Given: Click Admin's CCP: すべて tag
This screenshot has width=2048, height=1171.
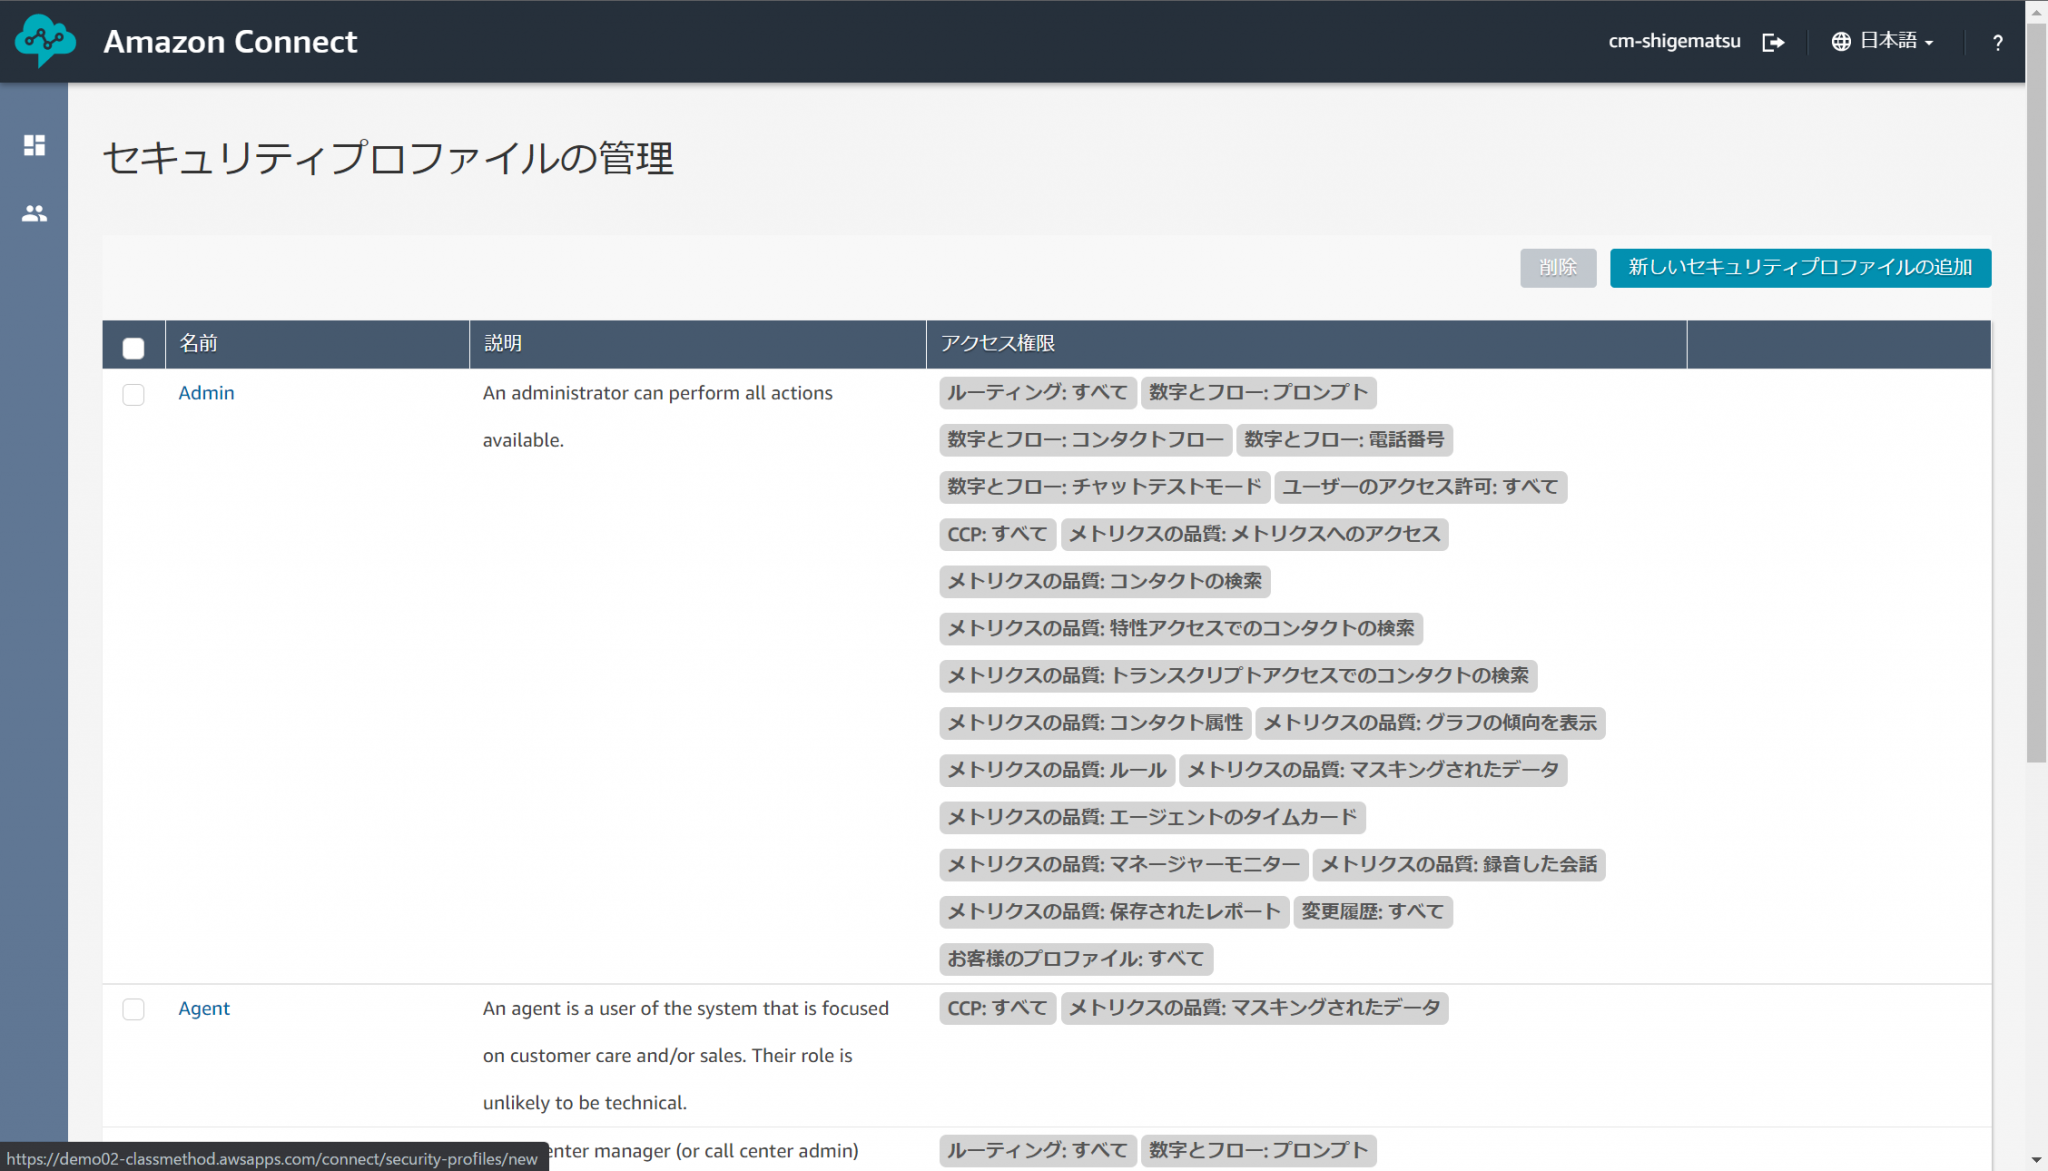Looking at the screenshot, I should click(x=997, y=534).
